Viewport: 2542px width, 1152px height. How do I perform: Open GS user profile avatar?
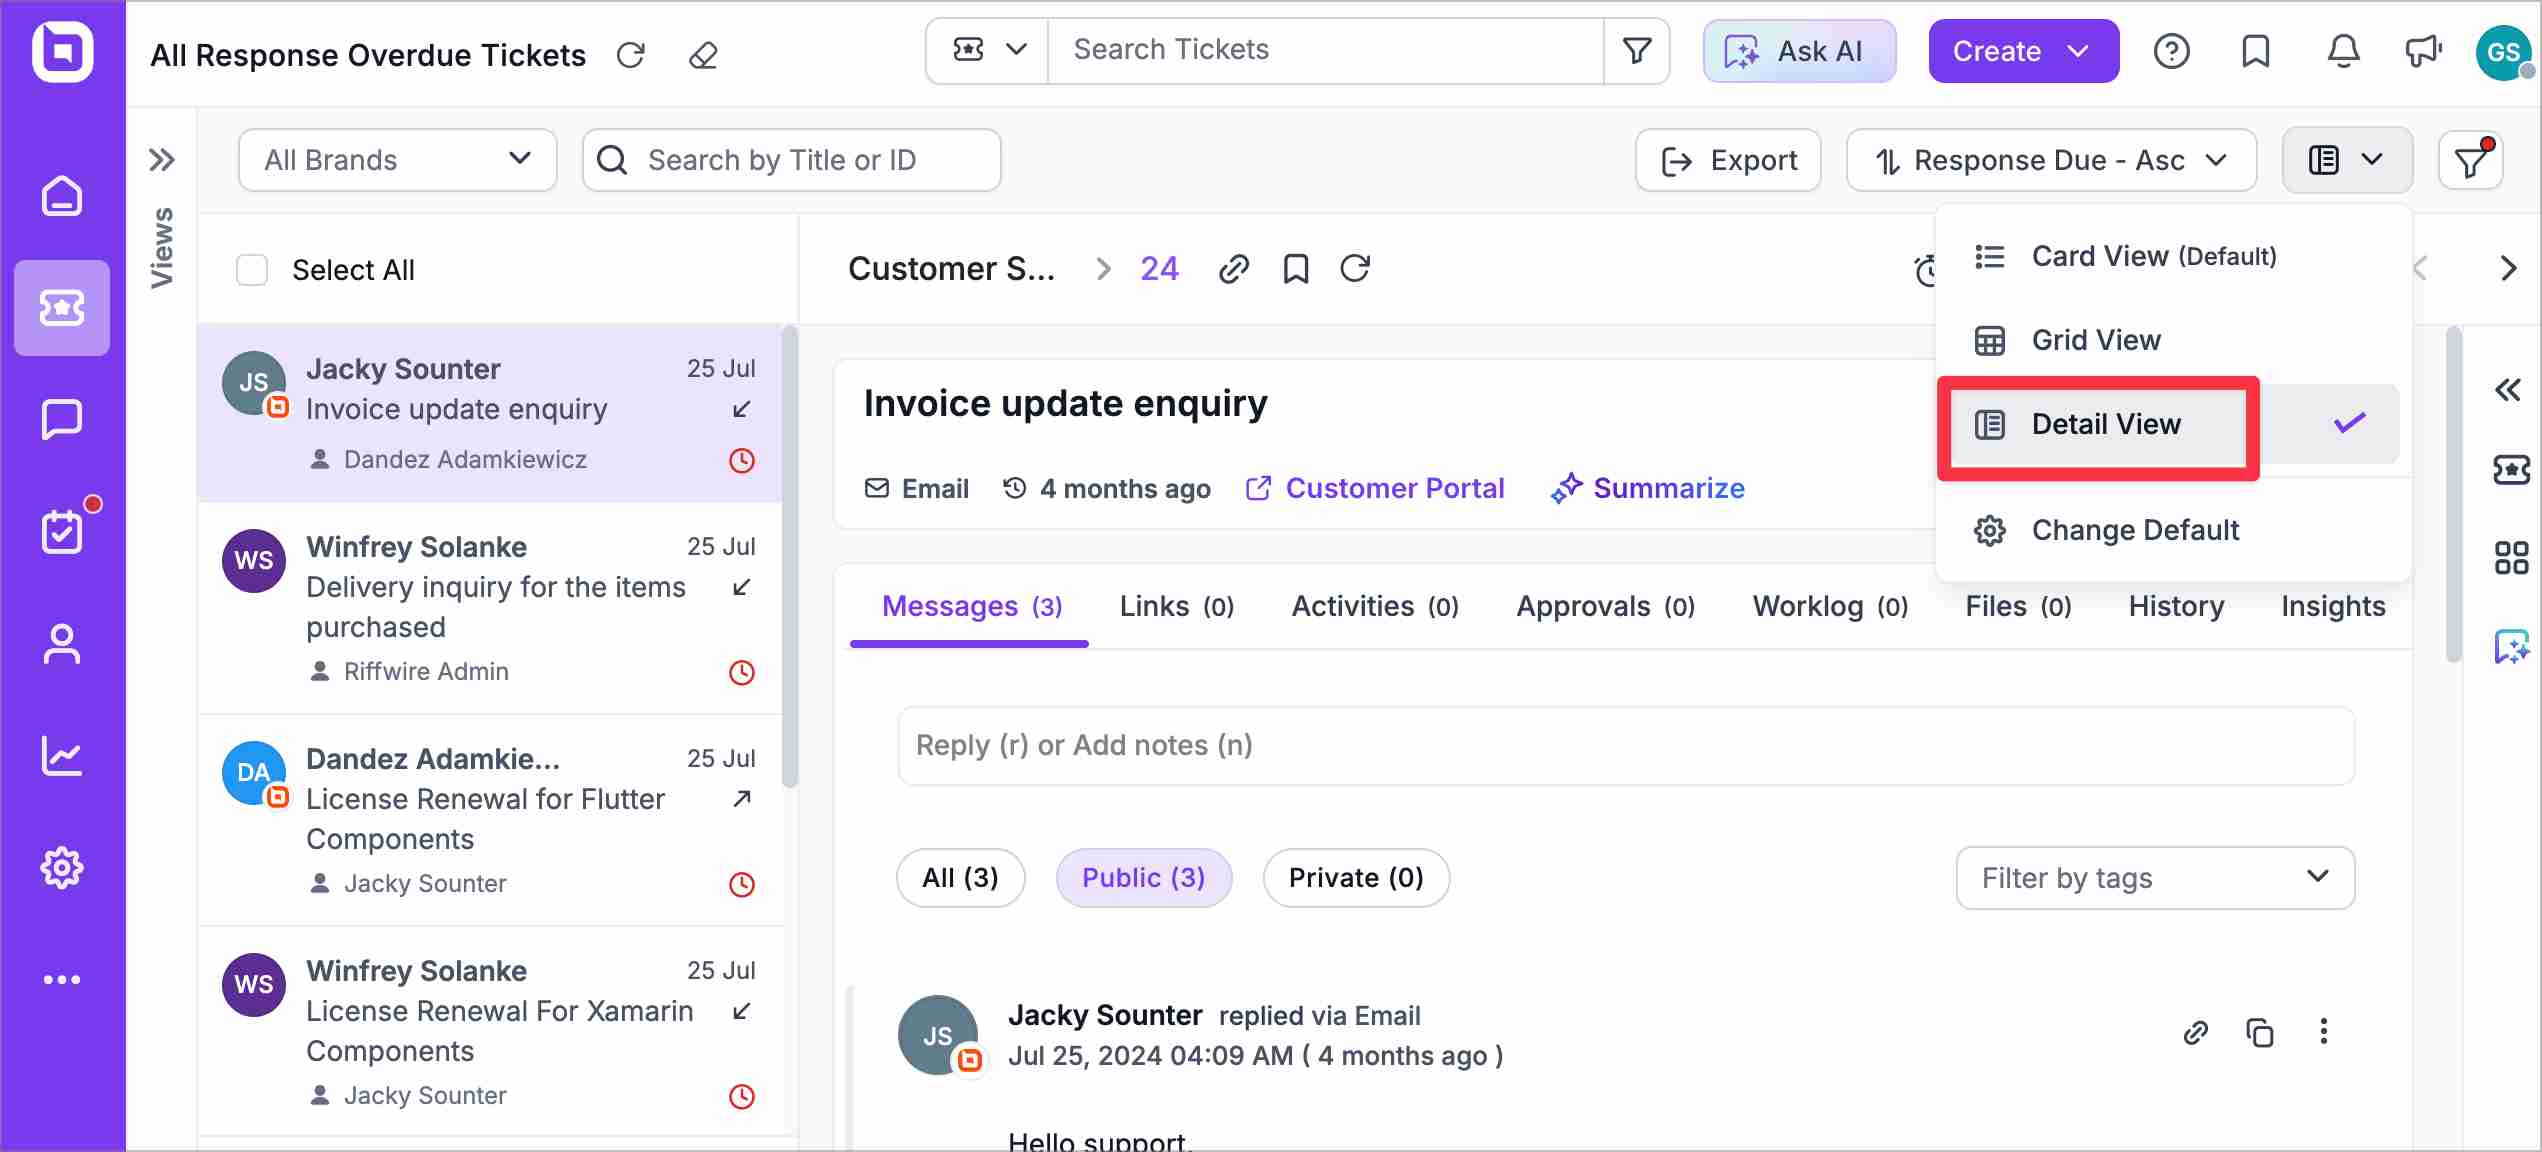2504,52
